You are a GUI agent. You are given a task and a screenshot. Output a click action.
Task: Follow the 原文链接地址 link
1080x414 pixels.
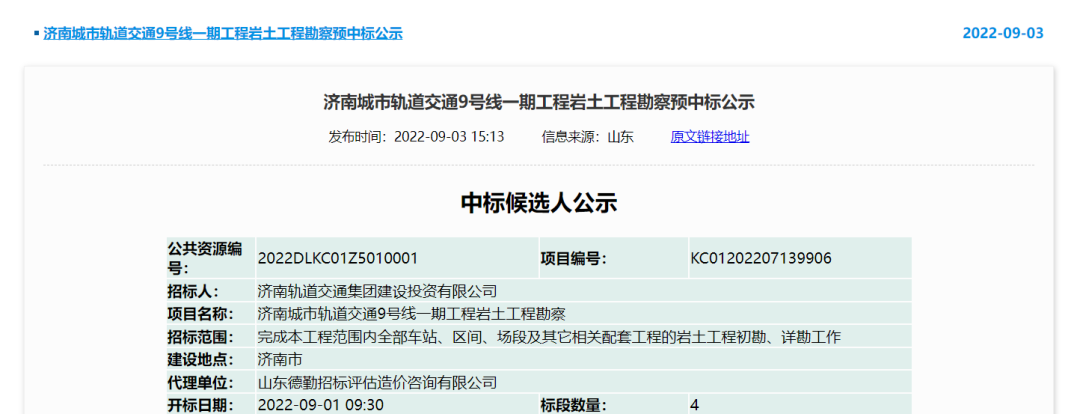coord(709,136)
